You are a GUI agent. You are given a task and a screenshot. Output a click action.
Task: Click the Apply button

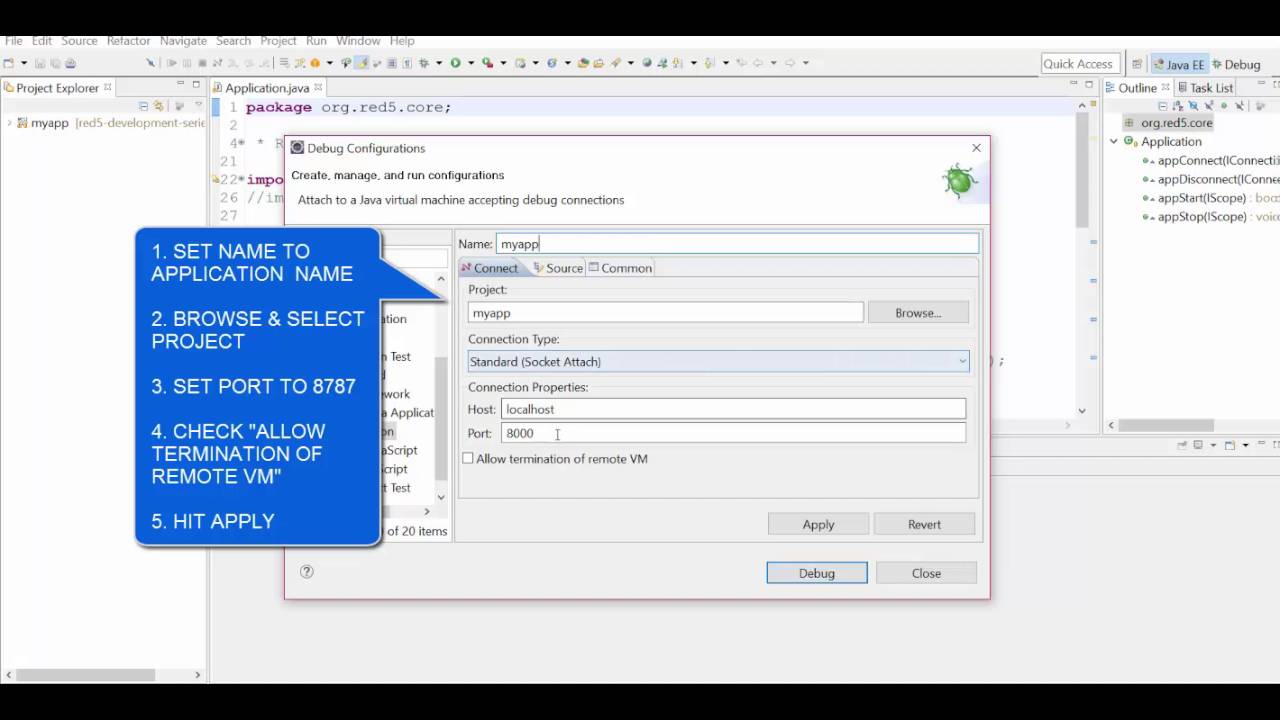coord(818,524)
